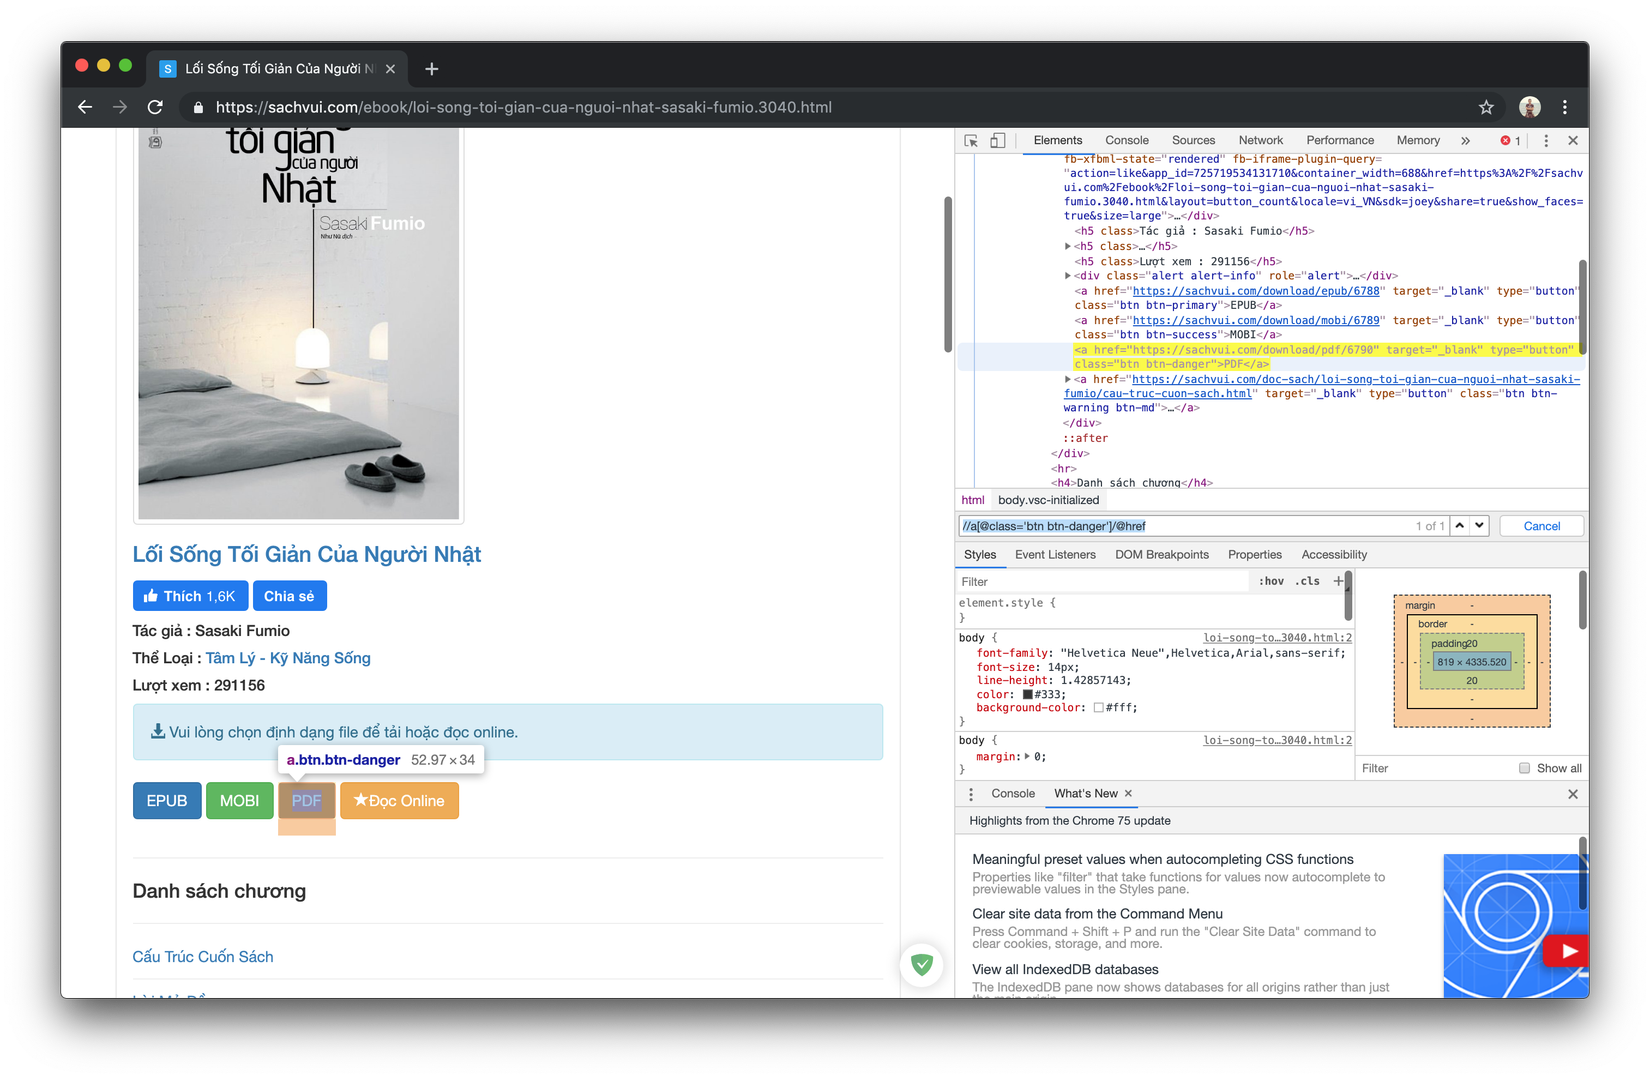Switch to the Console tab
The height and width of the screenshot is (1079, 1650).
click(1127, 141)
